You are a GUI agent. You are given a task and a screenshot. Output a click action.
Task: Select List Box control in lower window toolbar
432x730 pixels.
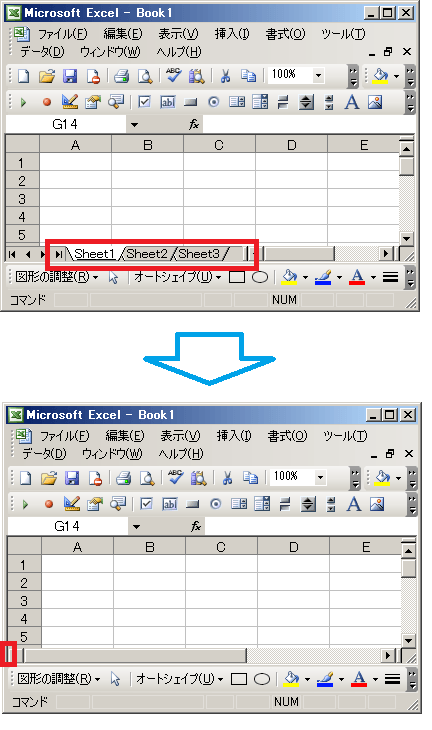(239, 503)
